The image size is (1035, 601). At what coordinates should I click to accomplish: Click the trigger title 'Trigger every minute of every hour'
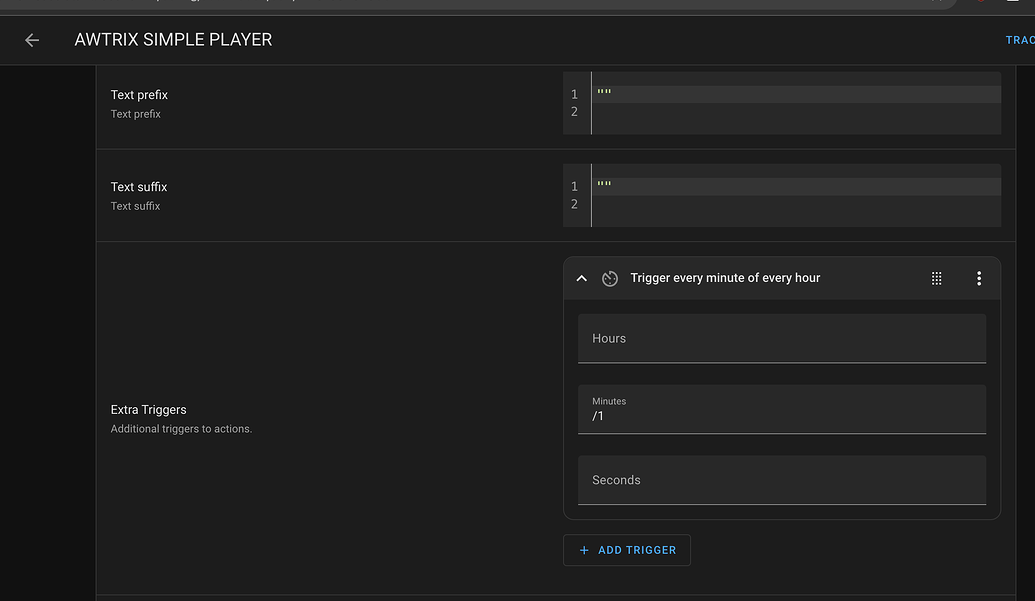tap(725, 278)
